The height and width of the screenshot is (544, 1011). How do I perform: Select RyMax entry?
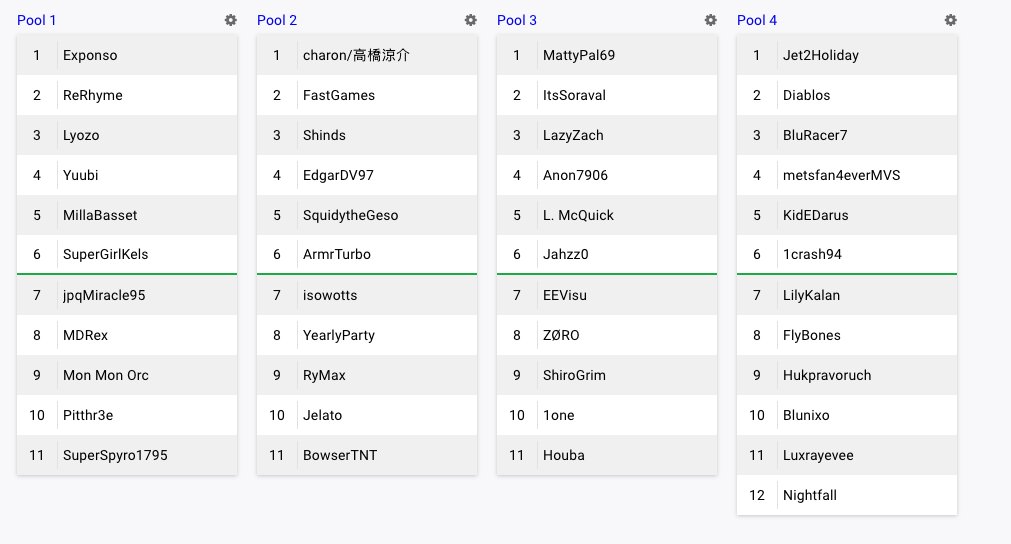click(x=367, y=375)
